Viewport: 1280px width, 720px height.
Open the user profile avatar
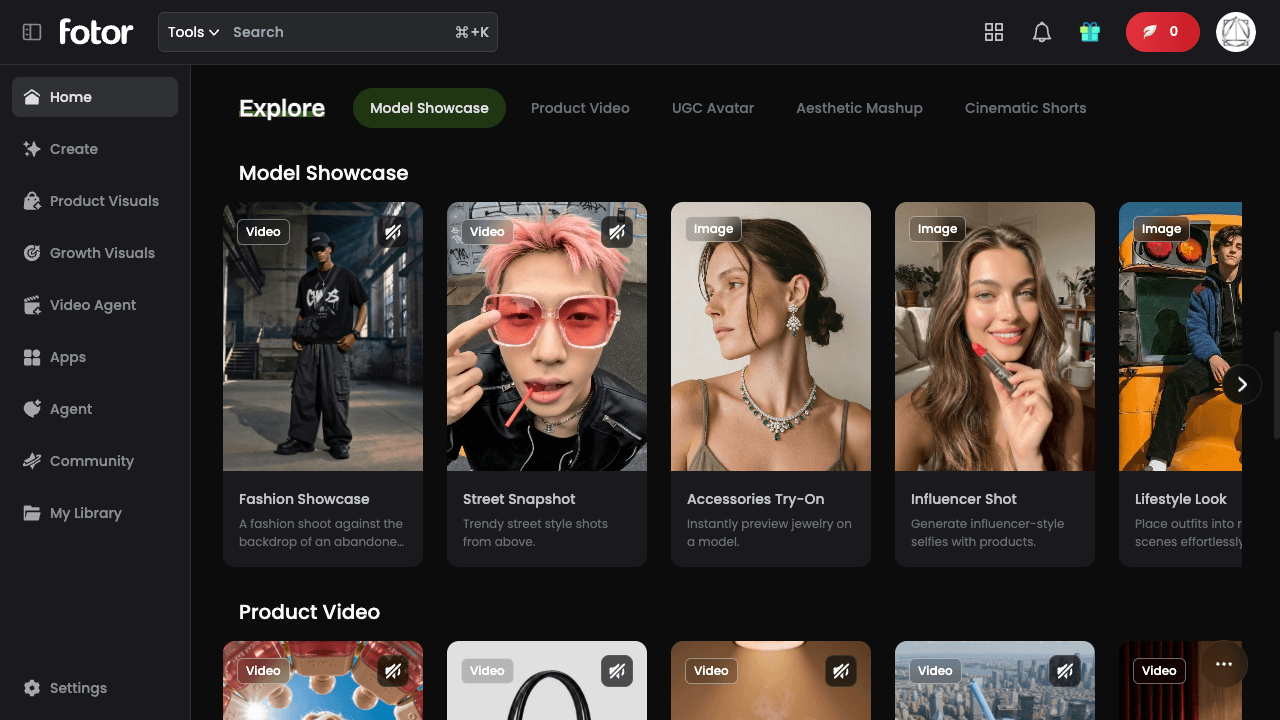[1236, 32]
